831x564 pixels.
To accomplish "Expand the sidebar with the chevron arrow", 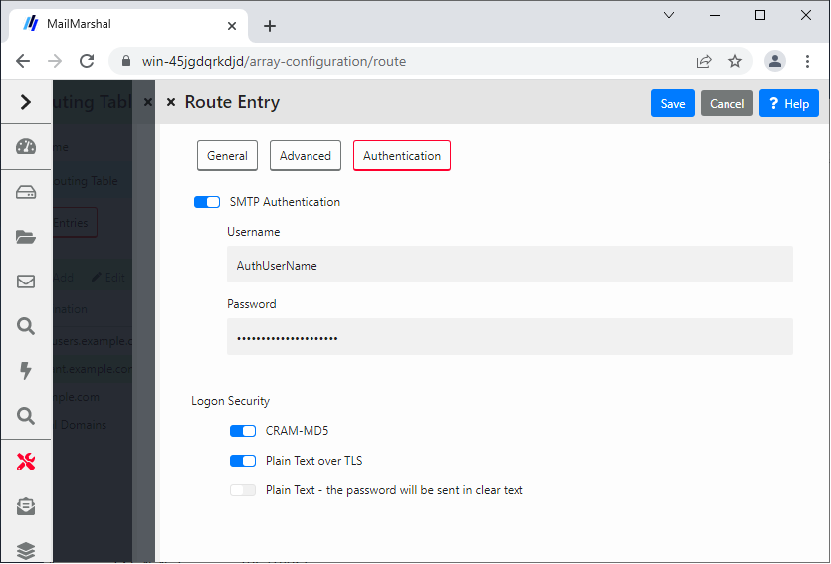I will pyautogui.click(x=25, y=102).
